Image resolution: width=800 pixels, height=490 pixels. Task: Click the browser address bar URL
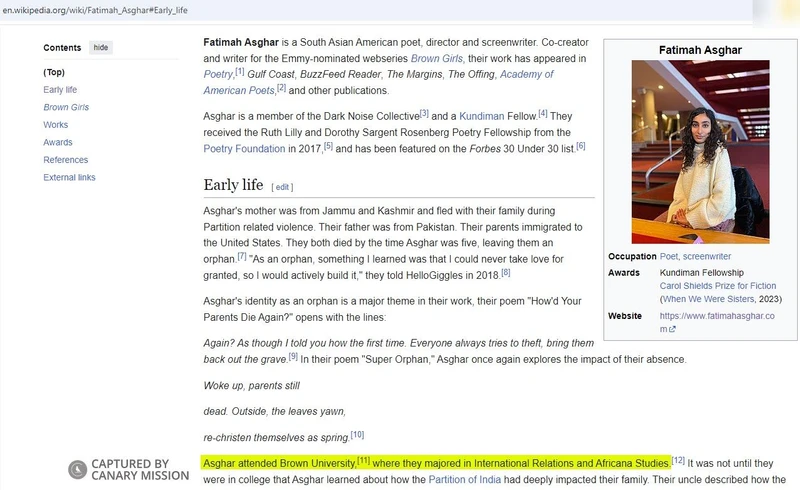click(95, 10)
